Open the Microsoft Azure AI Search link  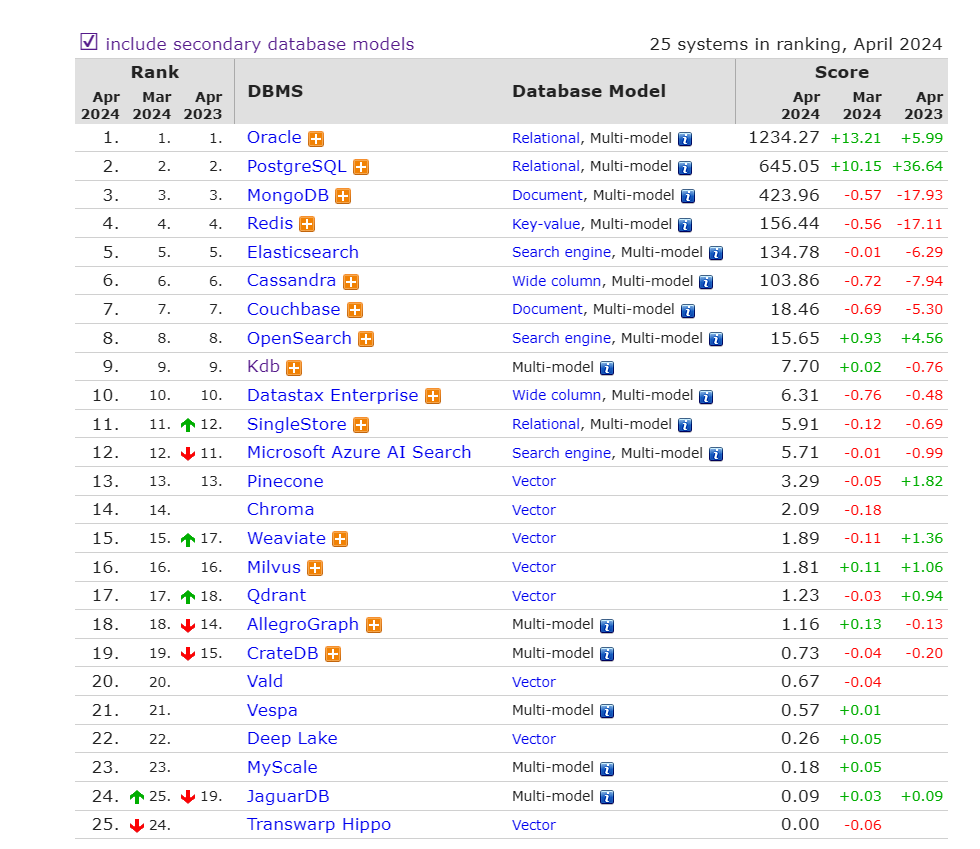(359, 452)
